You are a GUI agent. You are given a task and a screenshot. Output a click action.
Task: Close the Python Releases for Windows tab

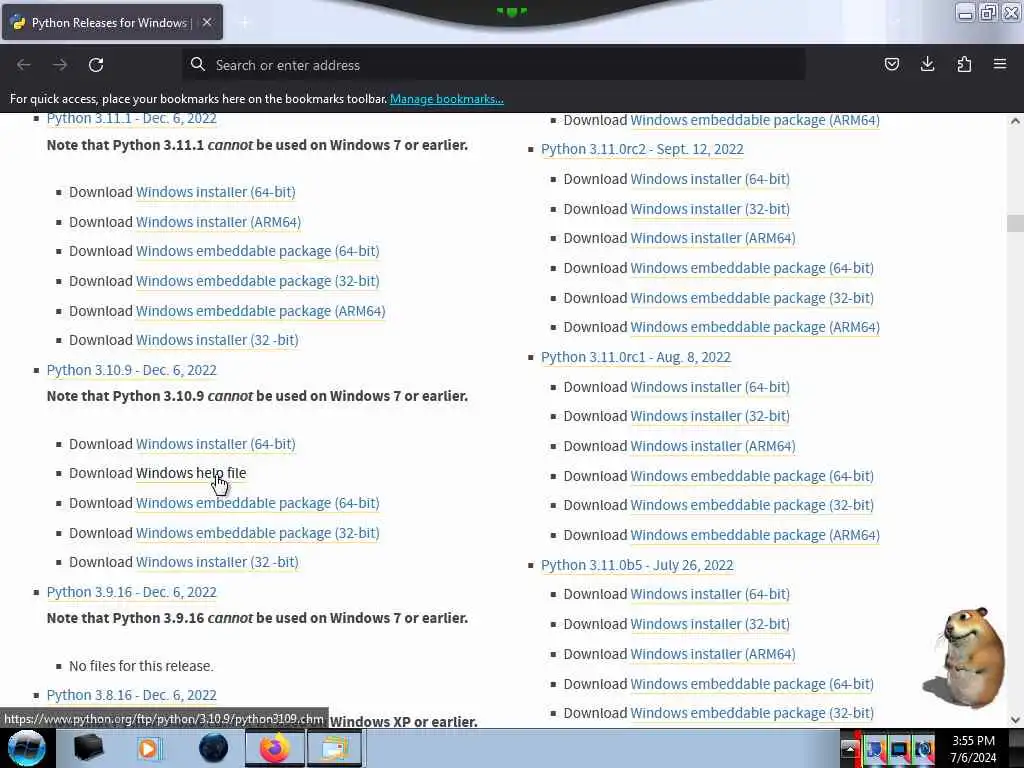point(206,22)
